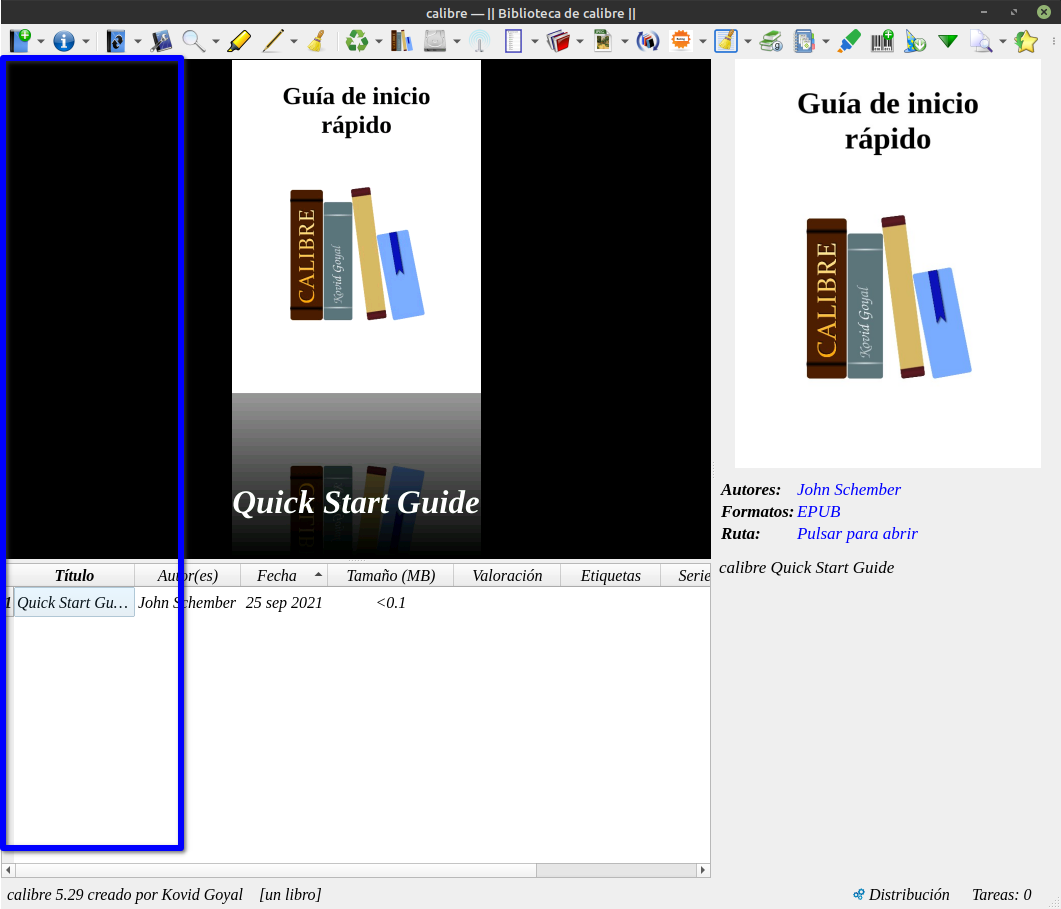Screen dimensions: 1061x909
Task: Select the Quick Start Gu… title cell
Action: pos(74,602)
